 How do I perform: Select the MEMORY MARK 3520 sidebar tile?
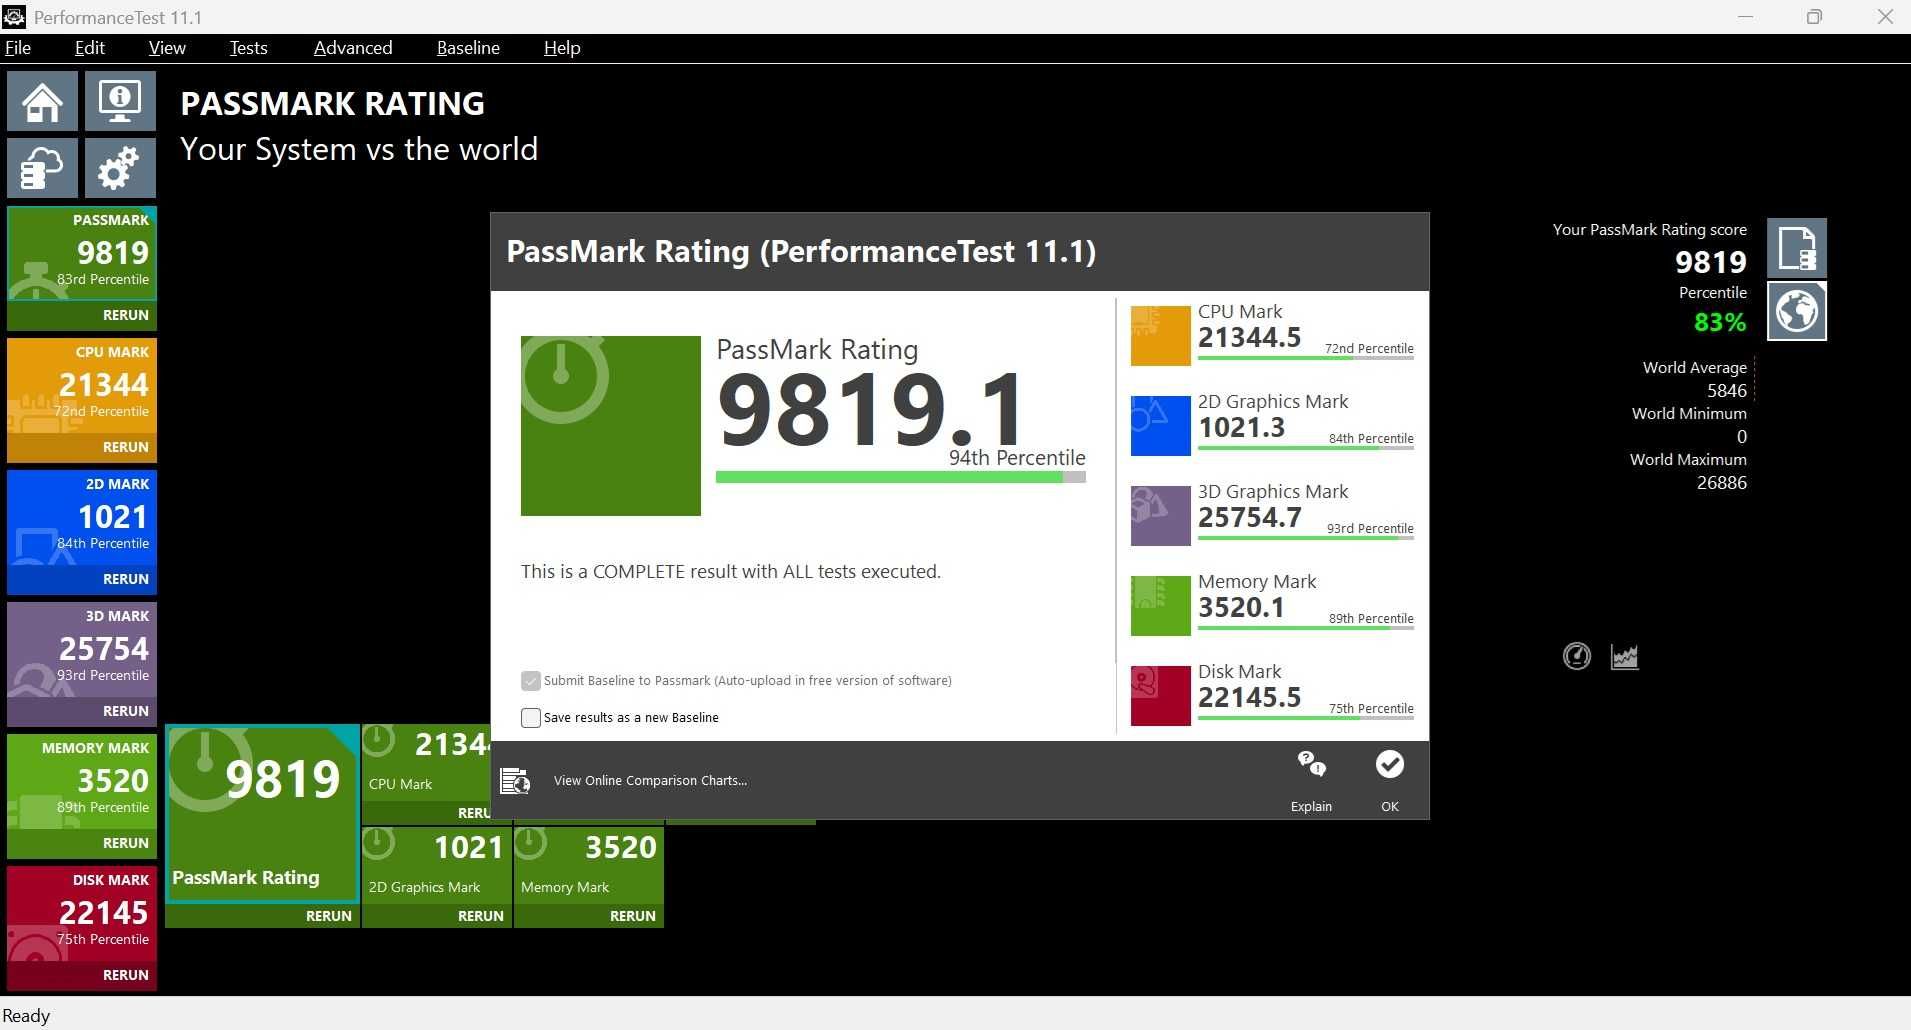coord(82,782)
